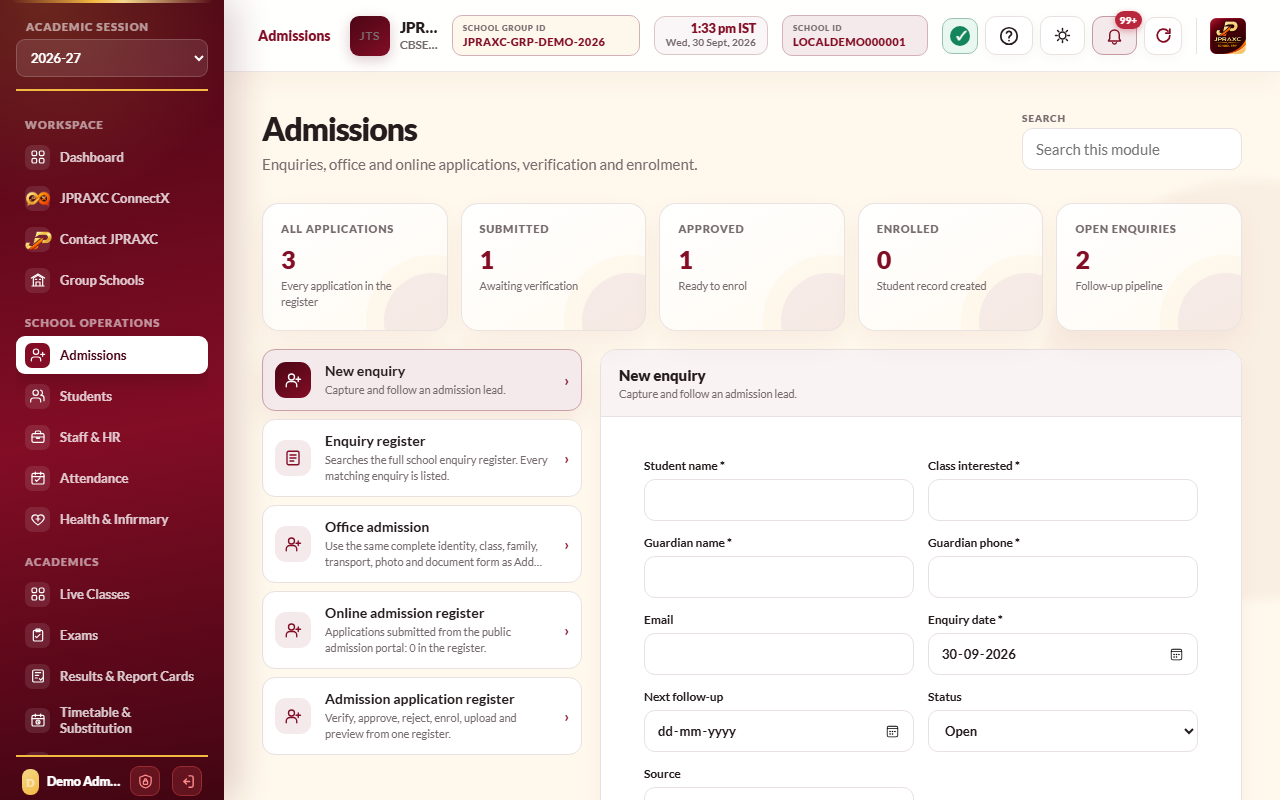
Task: Go to Students in the sidebar
Action: [112, 396]
